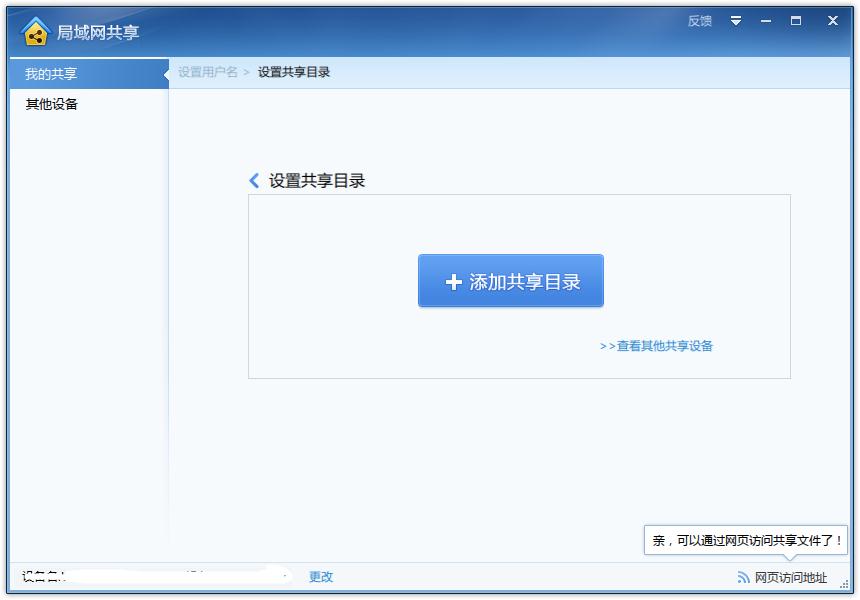
Task: Click the resize grip in the window corner
Action: [x=845, y=586]
